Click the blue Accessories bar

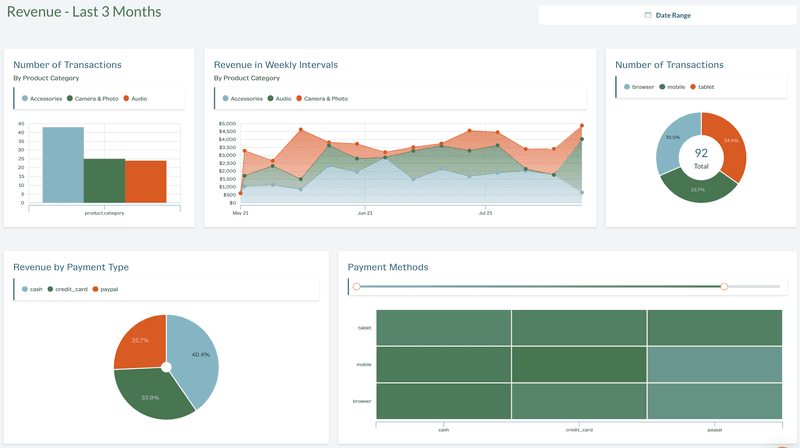63,165
